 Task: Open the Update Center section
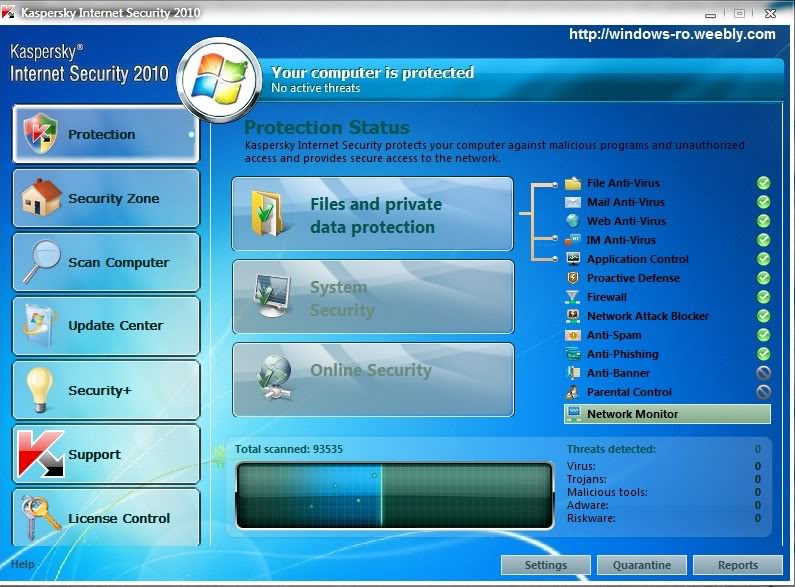(105, 325)
